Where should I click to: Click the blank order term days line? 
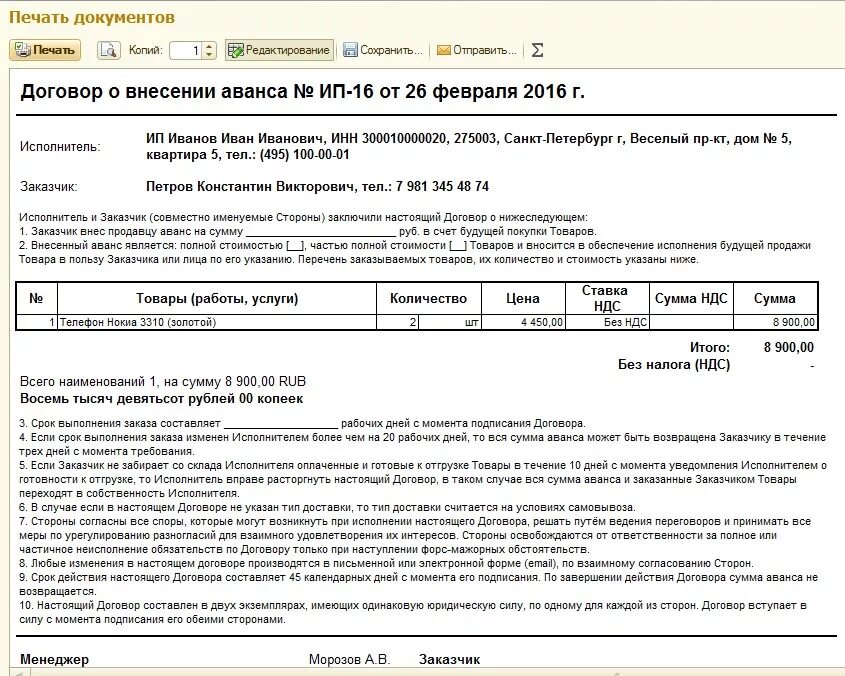click(x=281, y=424)
